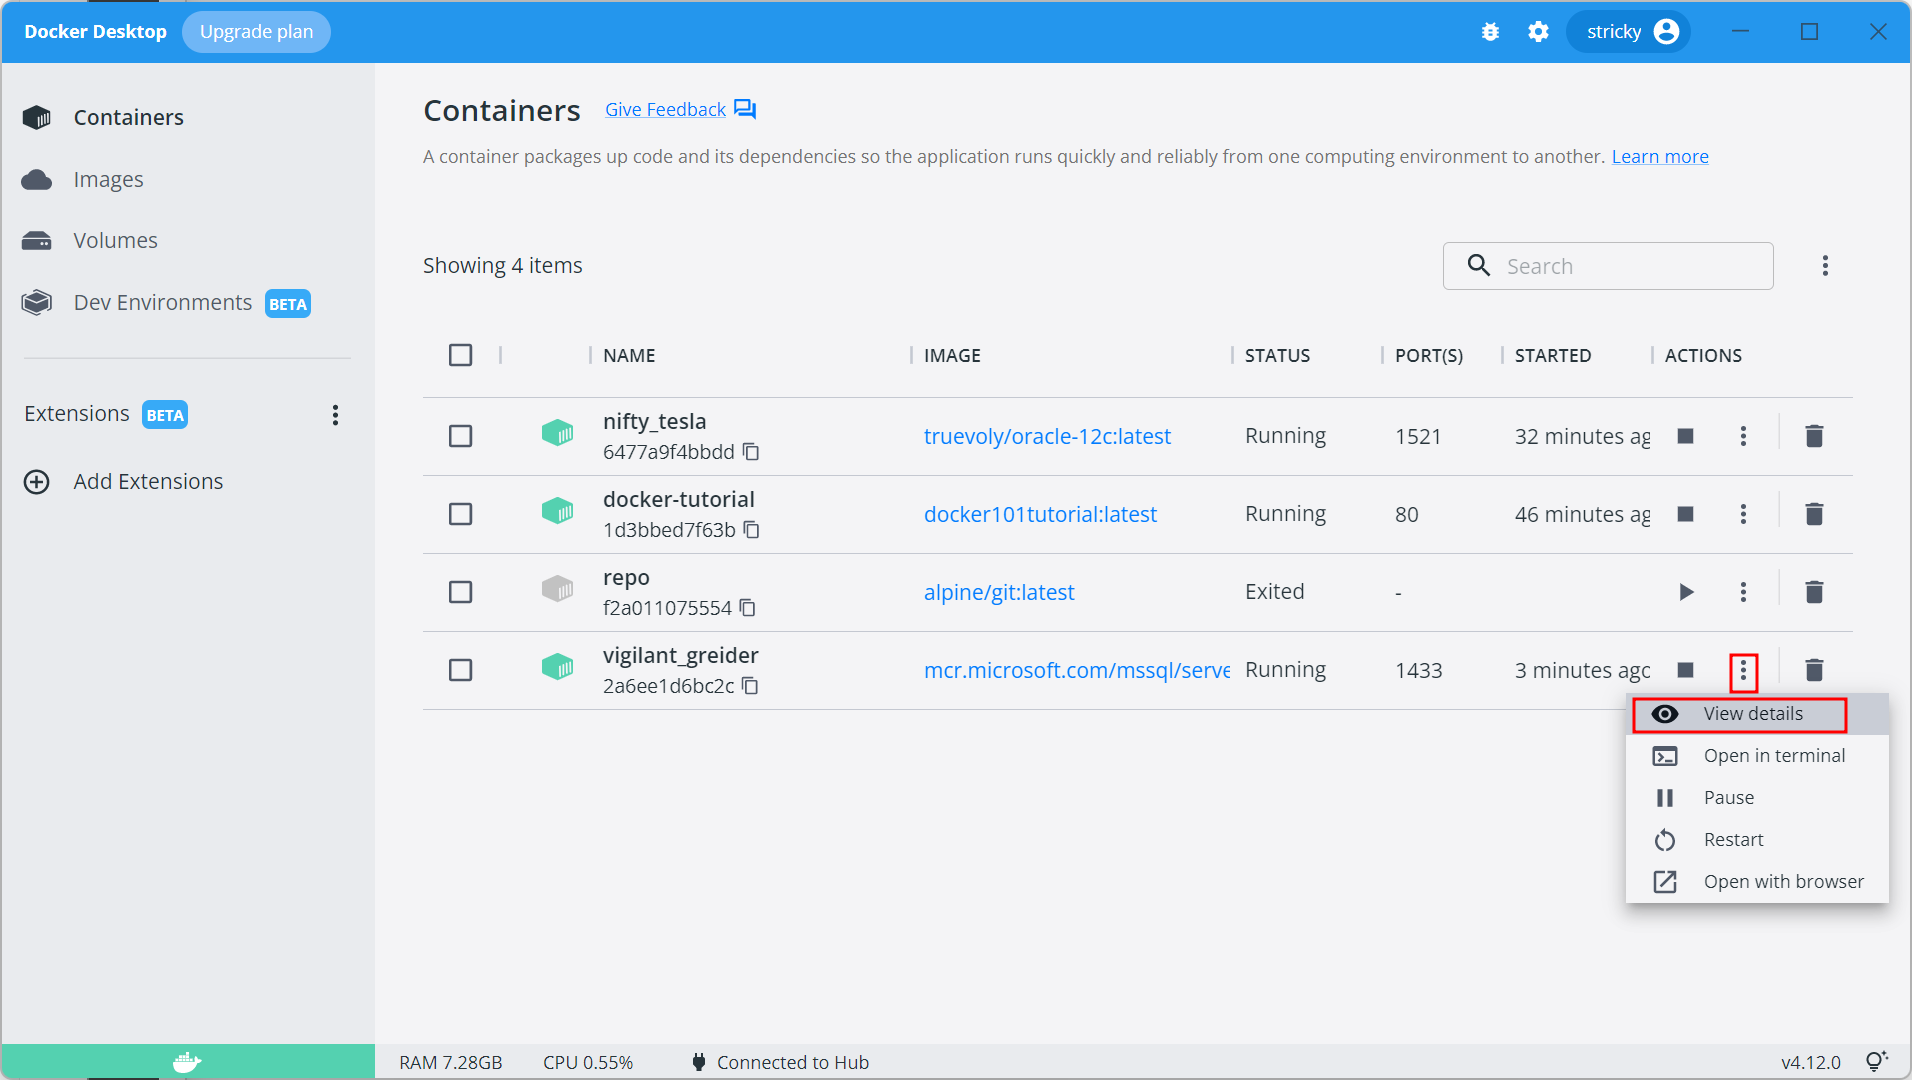The height and width of the screenshot is (1080, 1912).
Task: Choose View details from context menu
Action: [x=1757, y=714]
